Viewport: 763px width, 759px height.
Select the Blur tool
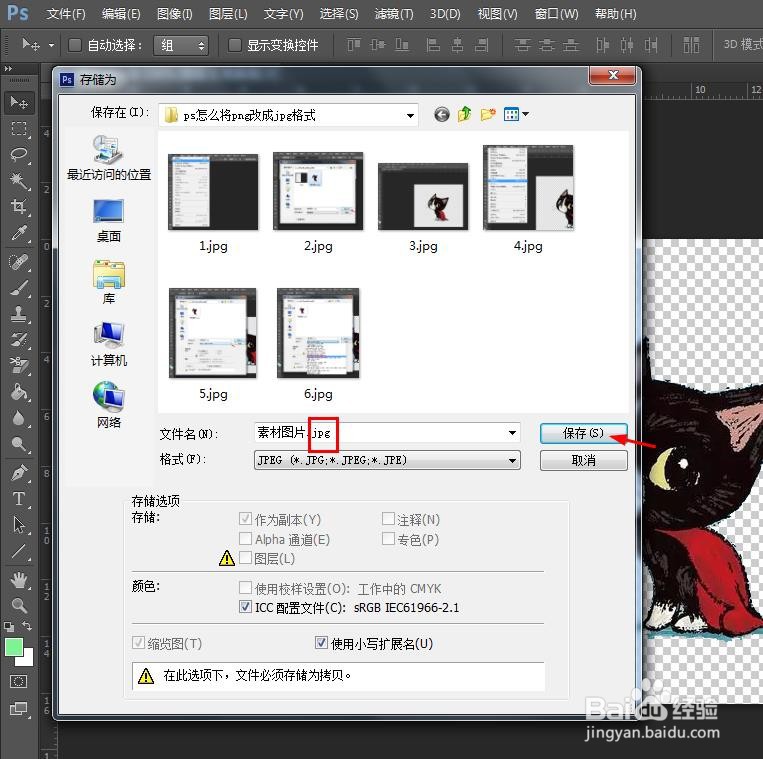coord(19,418)
